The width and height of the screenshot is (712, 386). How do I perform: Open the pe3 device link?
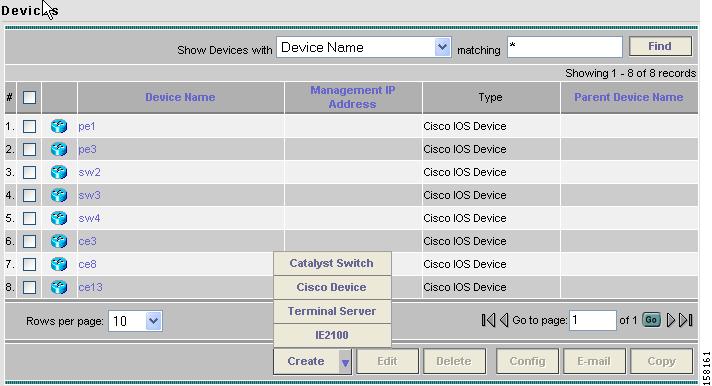[x=87, y=149]
